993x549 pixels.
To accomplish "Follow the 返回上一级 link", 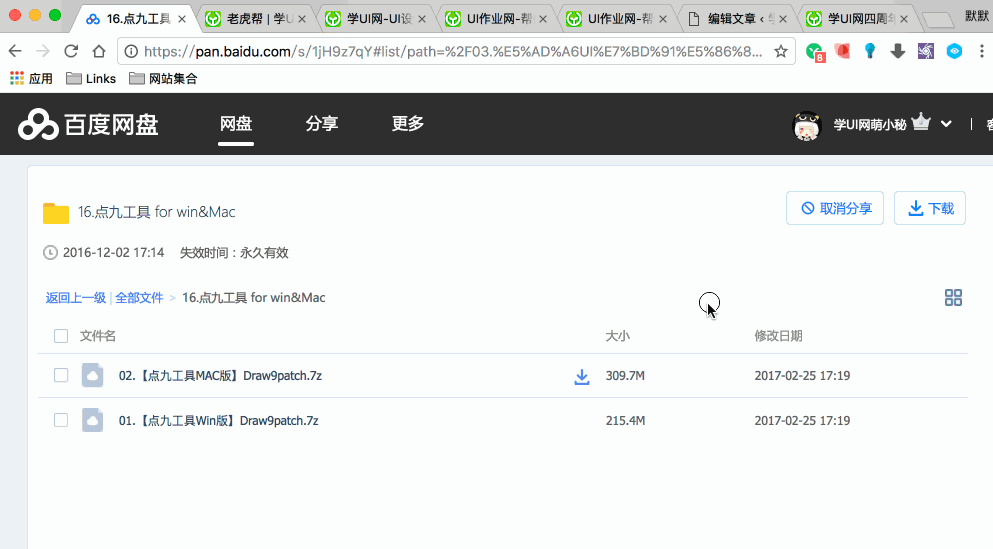I will [75, 298].
